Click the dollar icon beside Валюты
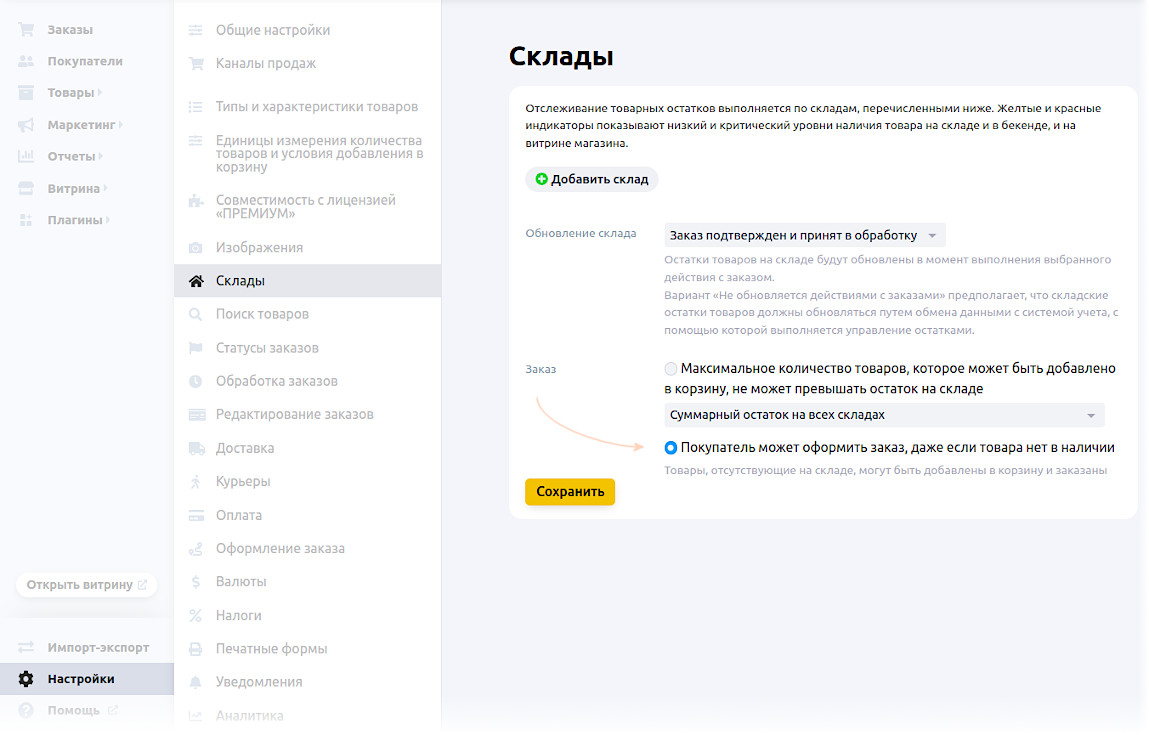 pos(196,582)
